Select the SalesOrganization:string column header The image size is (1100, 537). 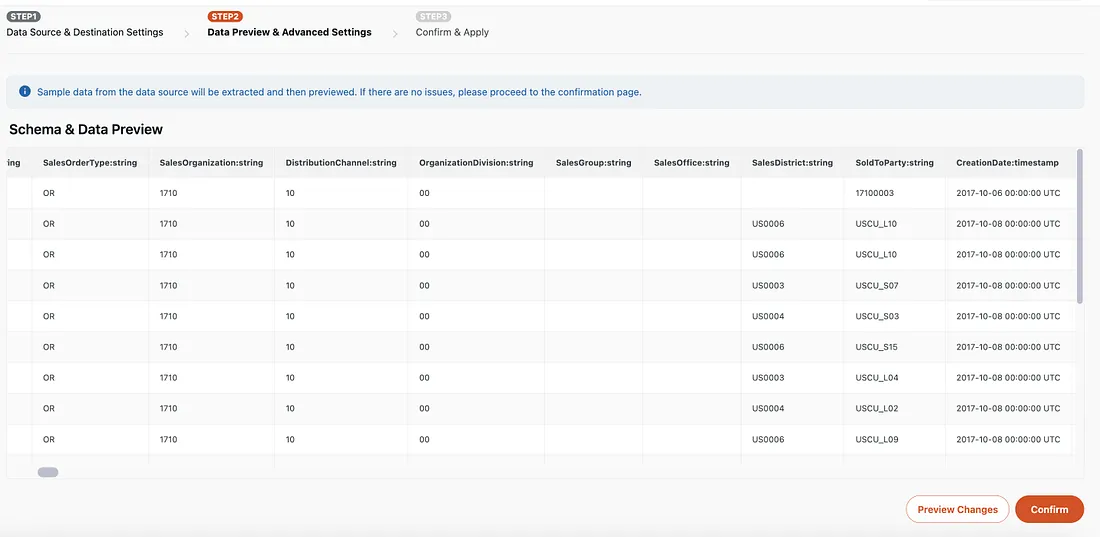211,163
